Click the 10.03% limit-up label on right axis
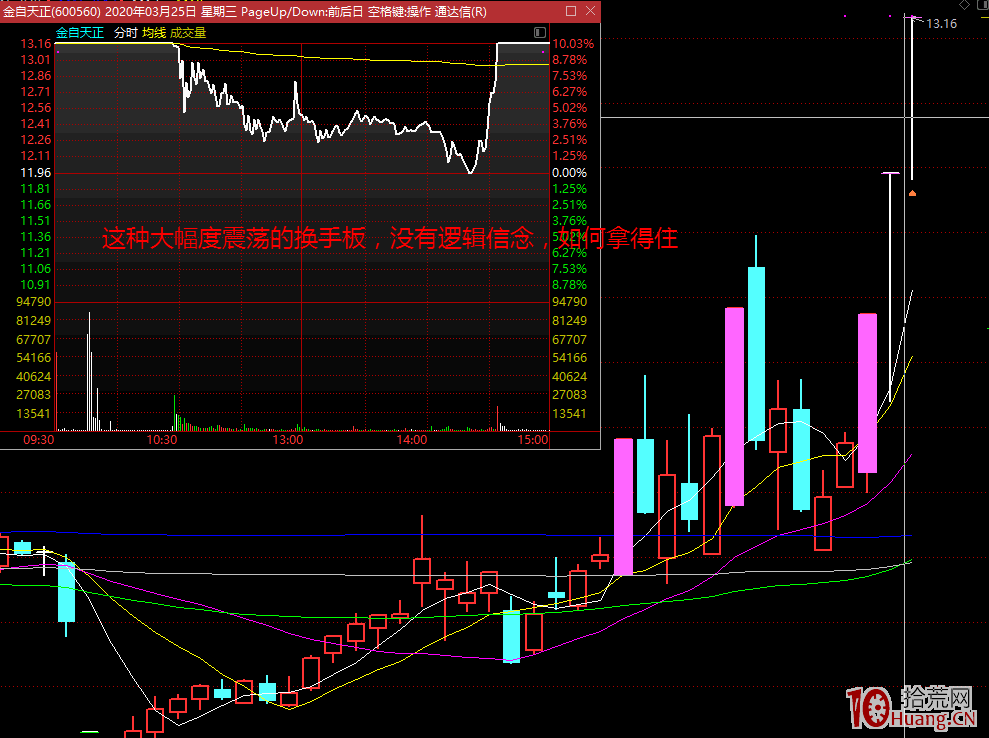This screenshot has width=989, height=738. (572, 44)
